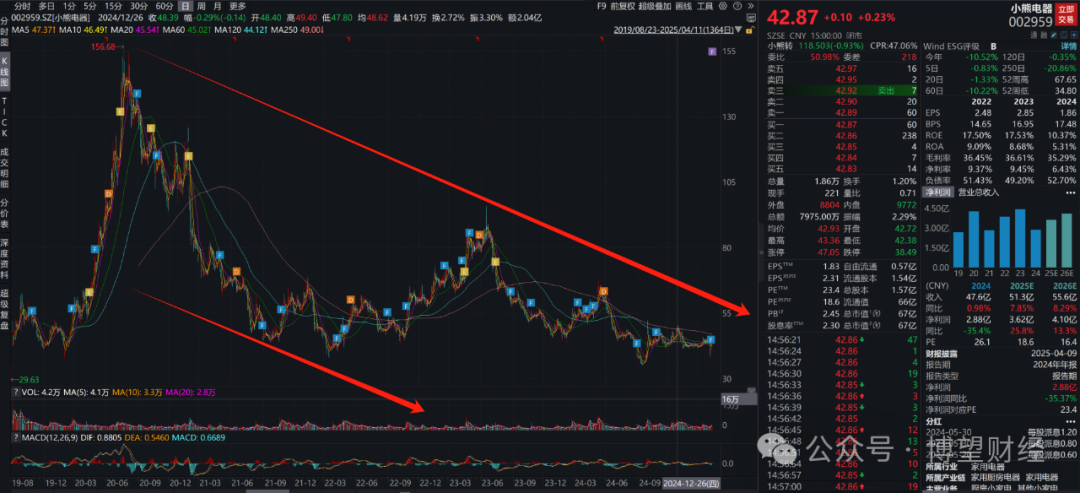Click the 52周高 67.65 value
This screenshot has height=493, width=1080.
click(x=1065, y=79)
